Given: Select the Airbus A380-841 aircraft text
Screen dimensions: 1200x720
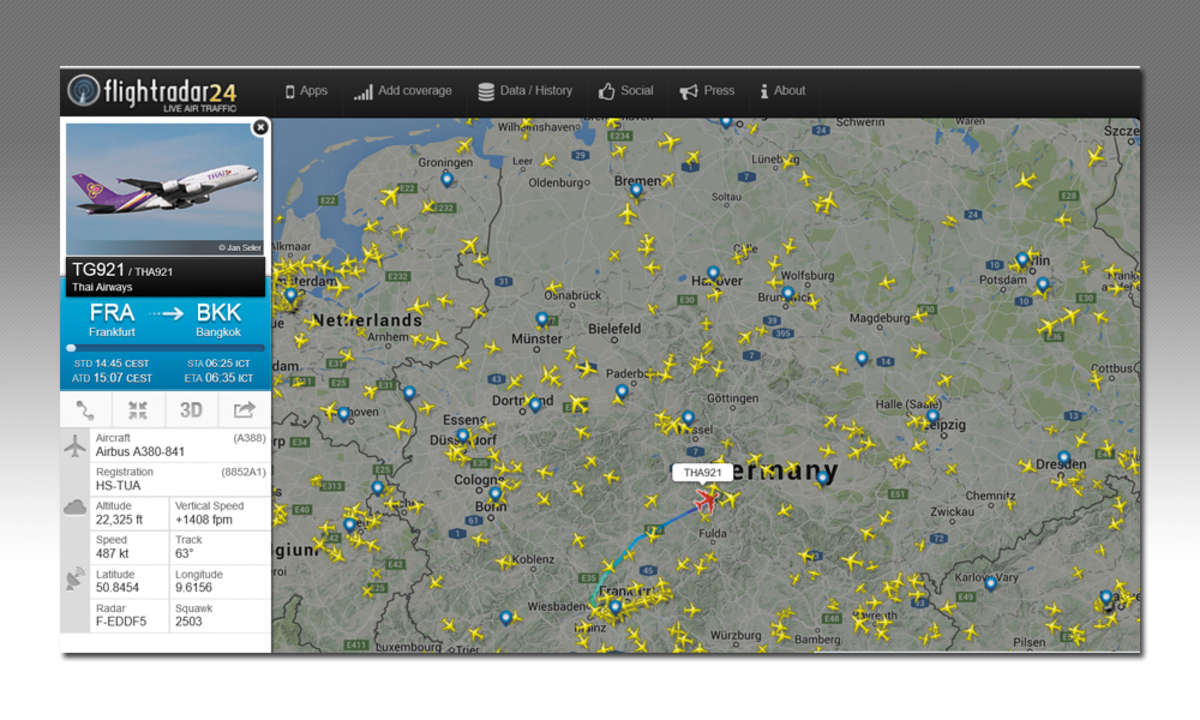Looking at the screenshot, I should [140, 452].
